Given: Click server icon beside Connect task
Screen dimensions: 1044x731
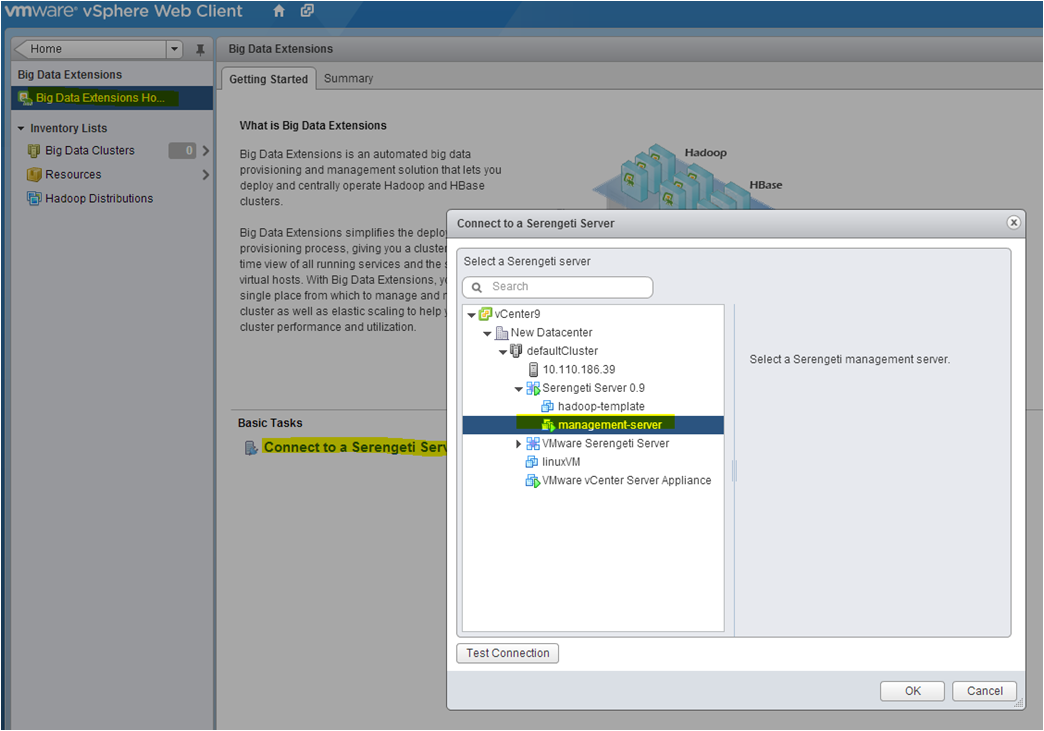Looking at the screenshot, I should coord(250,447).
